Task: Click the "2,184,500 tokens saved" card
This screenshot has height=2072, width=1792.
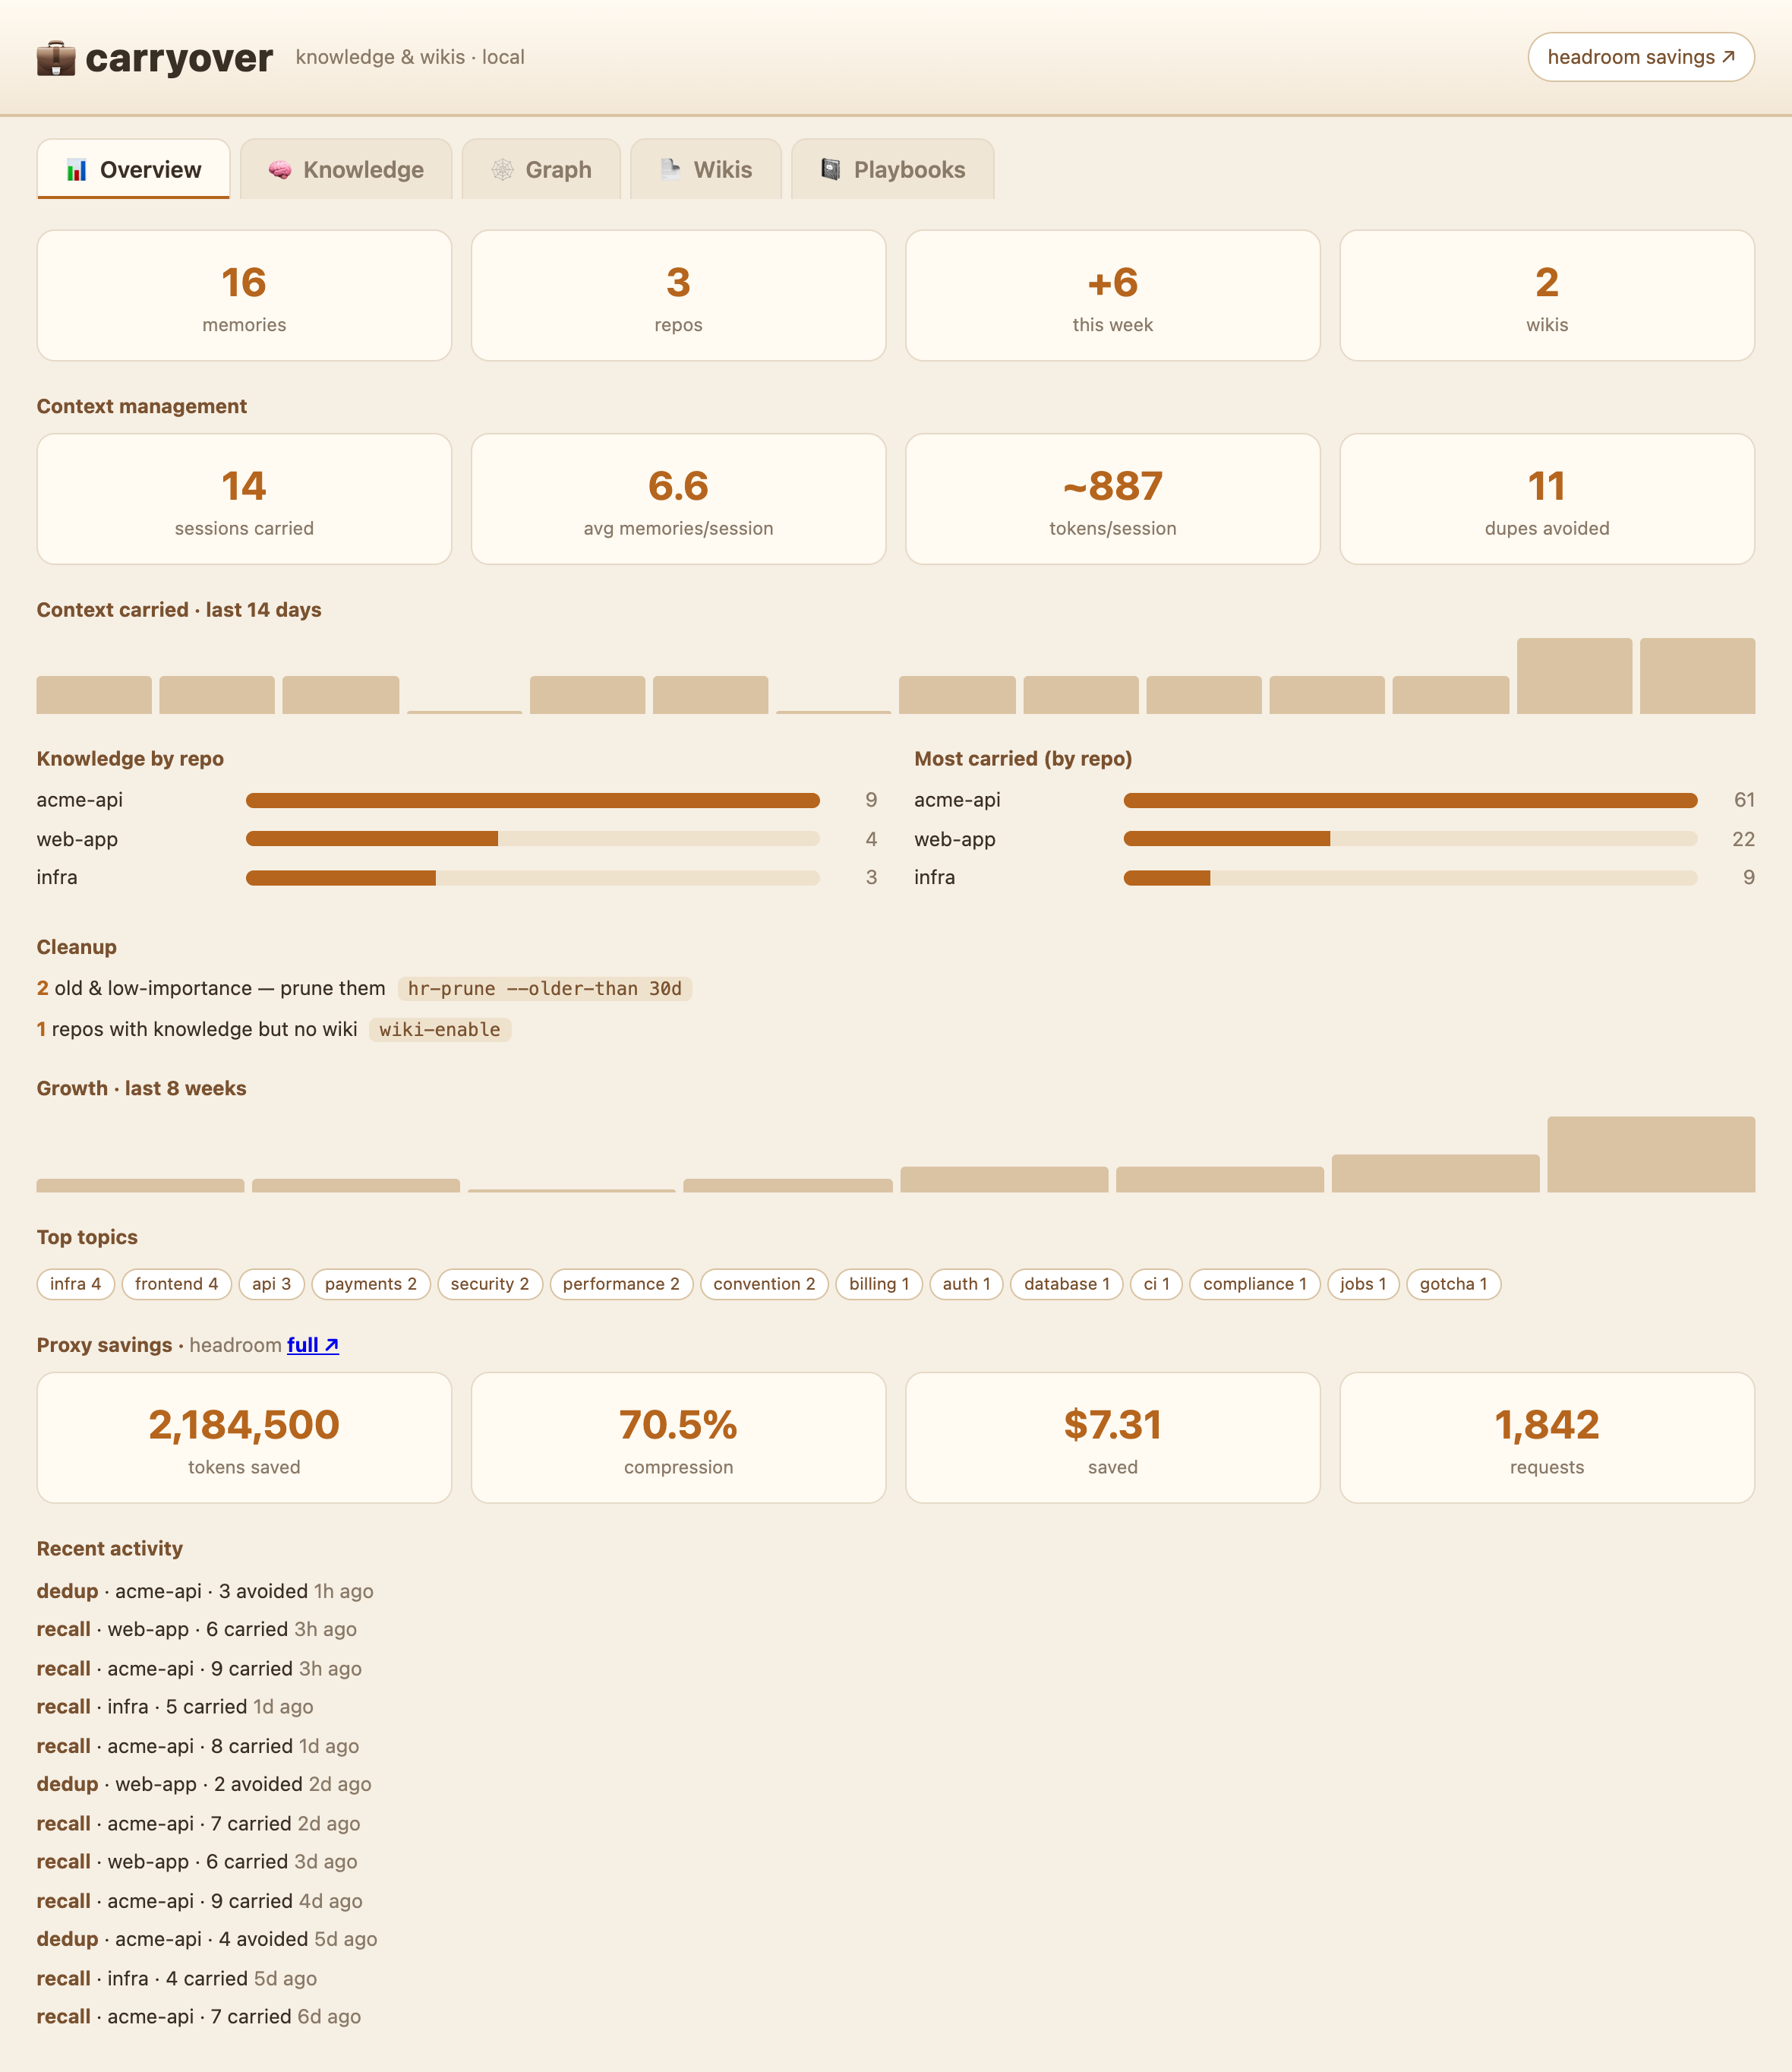Action: tap(244, 1438)
